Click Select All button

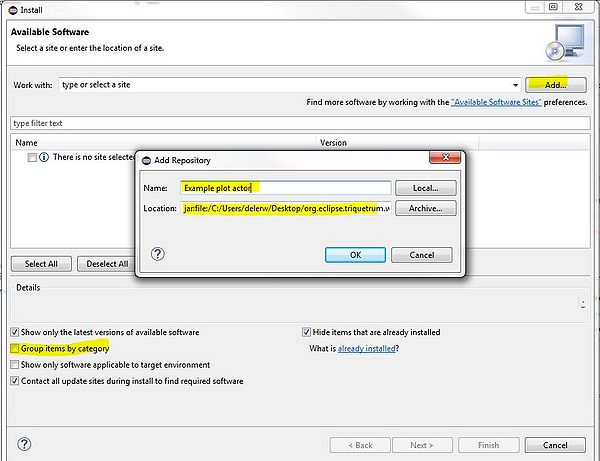pos(41,264)
